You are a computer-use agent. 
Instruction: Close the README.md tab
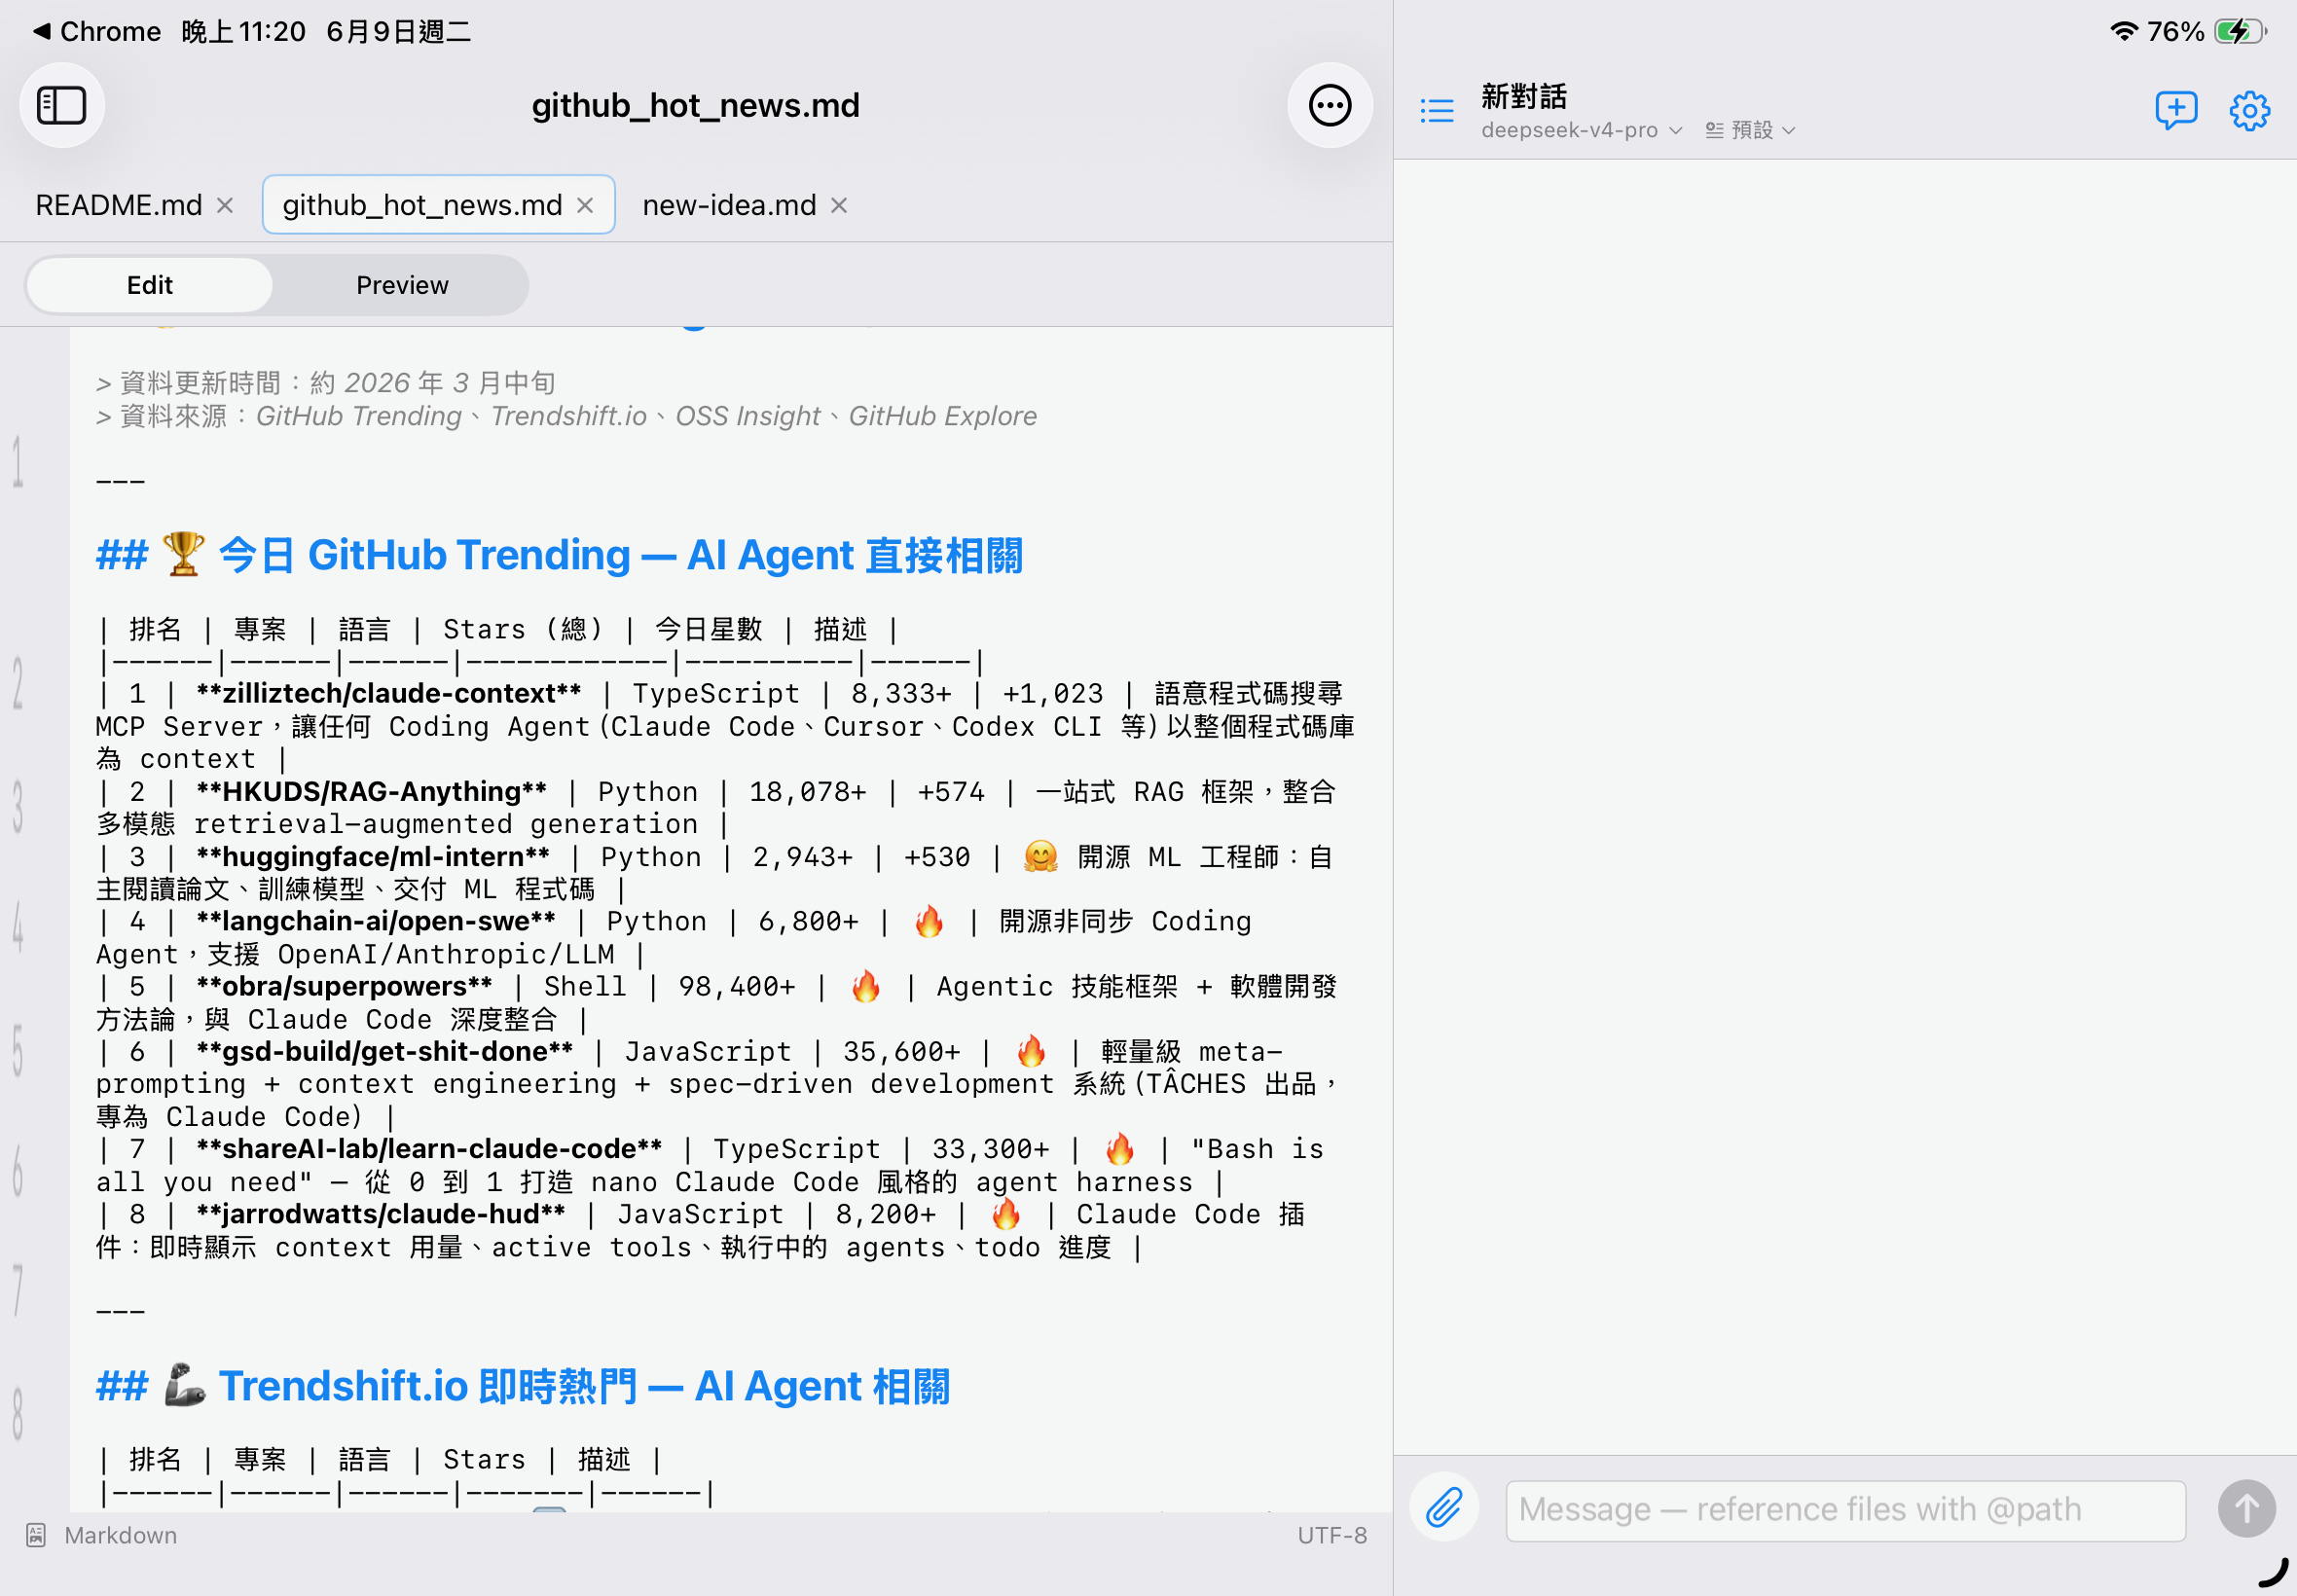(225, 205)
